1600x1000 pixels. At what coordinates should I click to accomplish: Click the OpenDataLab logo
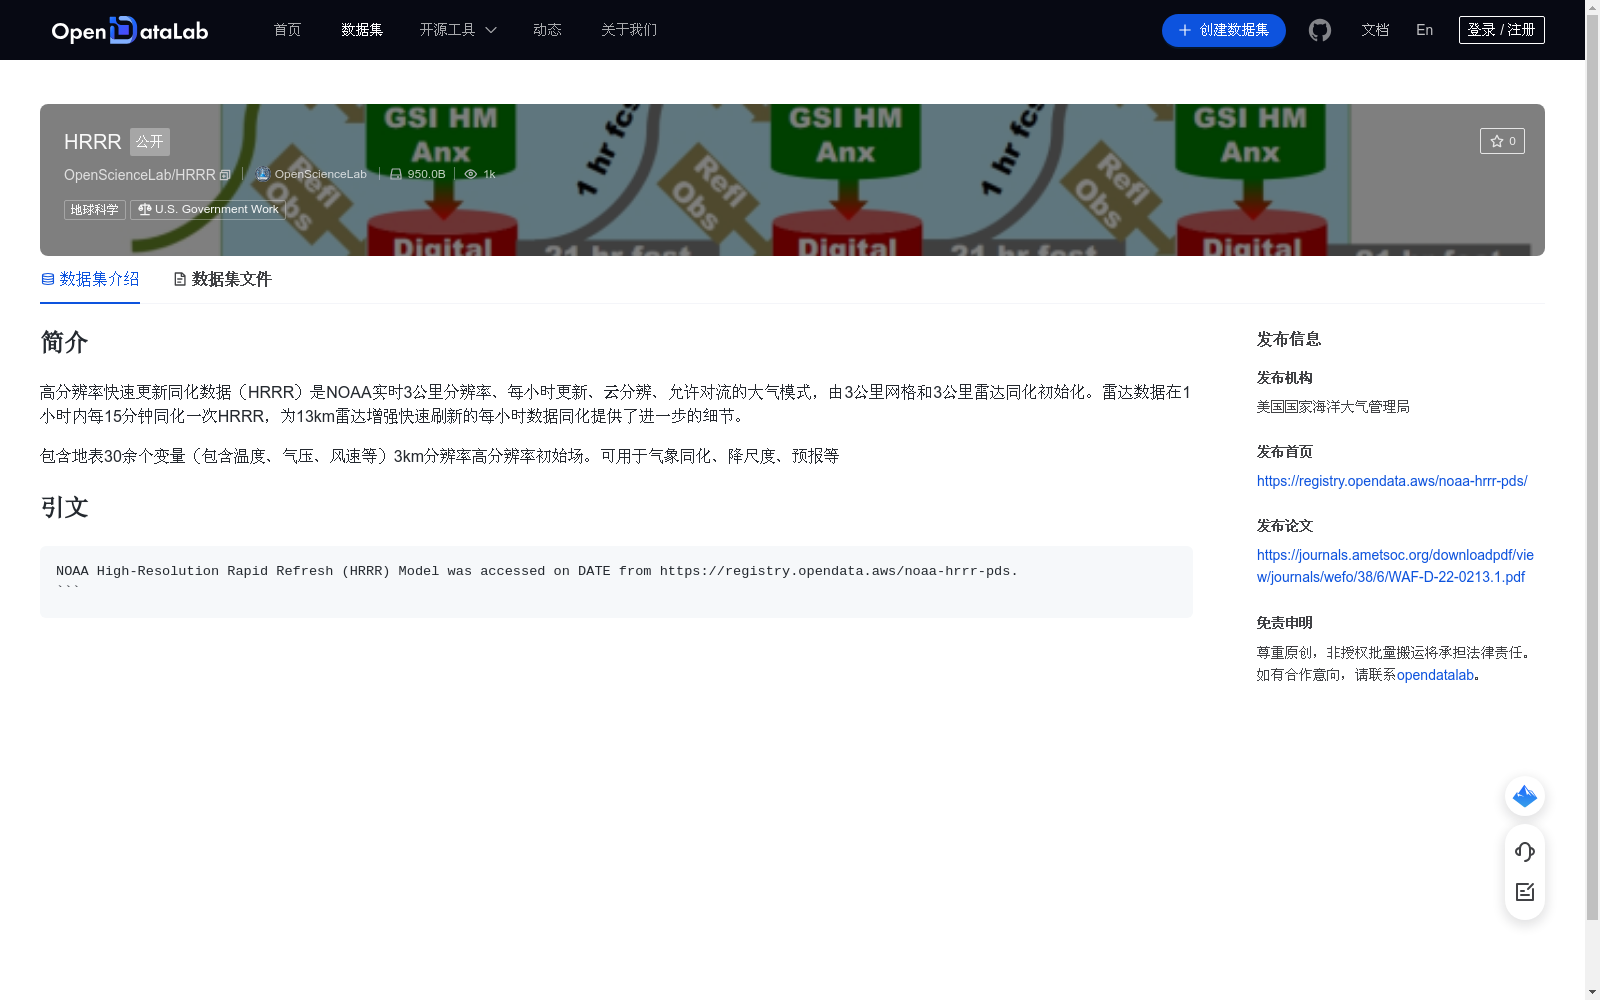(x=128, y=30)
